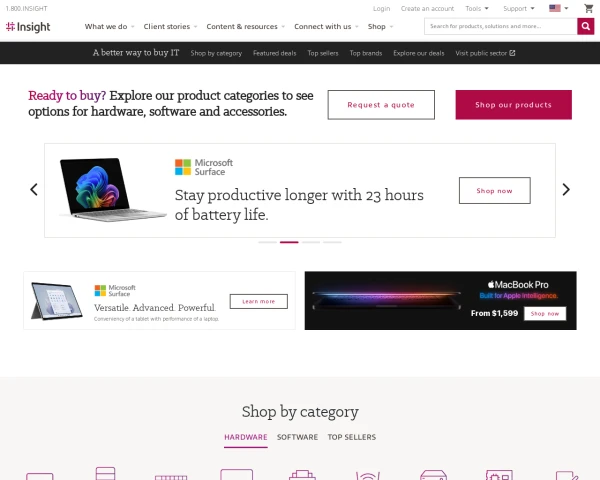
Task: Click the magenta search magnifier button
Action: point(585,26)
